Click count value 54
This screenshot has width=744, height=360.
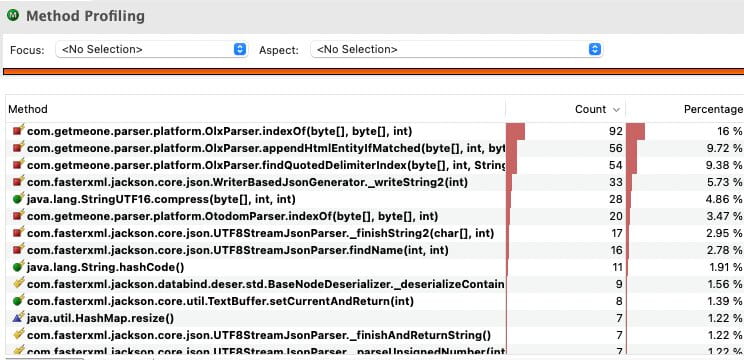tap(615, 165)
